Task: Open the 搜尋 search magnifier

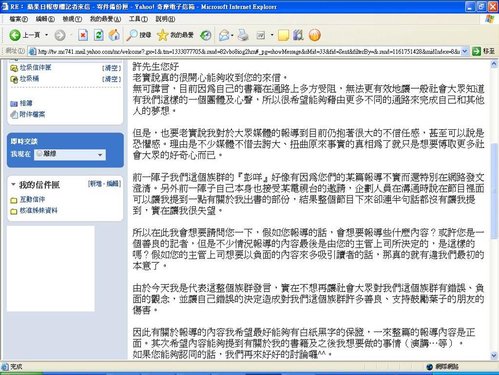Action: tap(139, 35)
